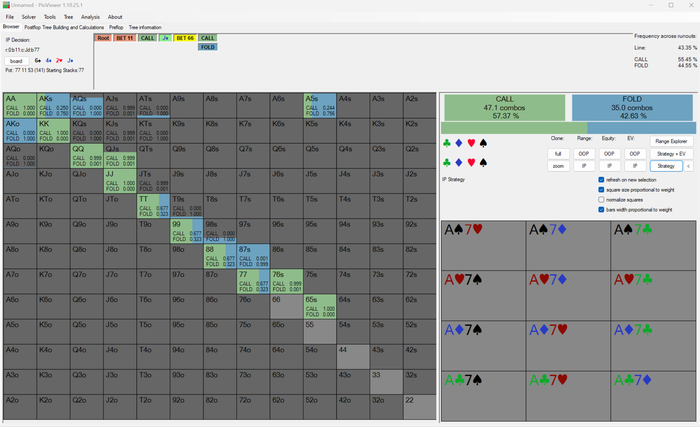Image resolution: width=700 pixels, height=427 pixels.
Task: Select the A♣7♥ combo card
Action: pos(568,396)
